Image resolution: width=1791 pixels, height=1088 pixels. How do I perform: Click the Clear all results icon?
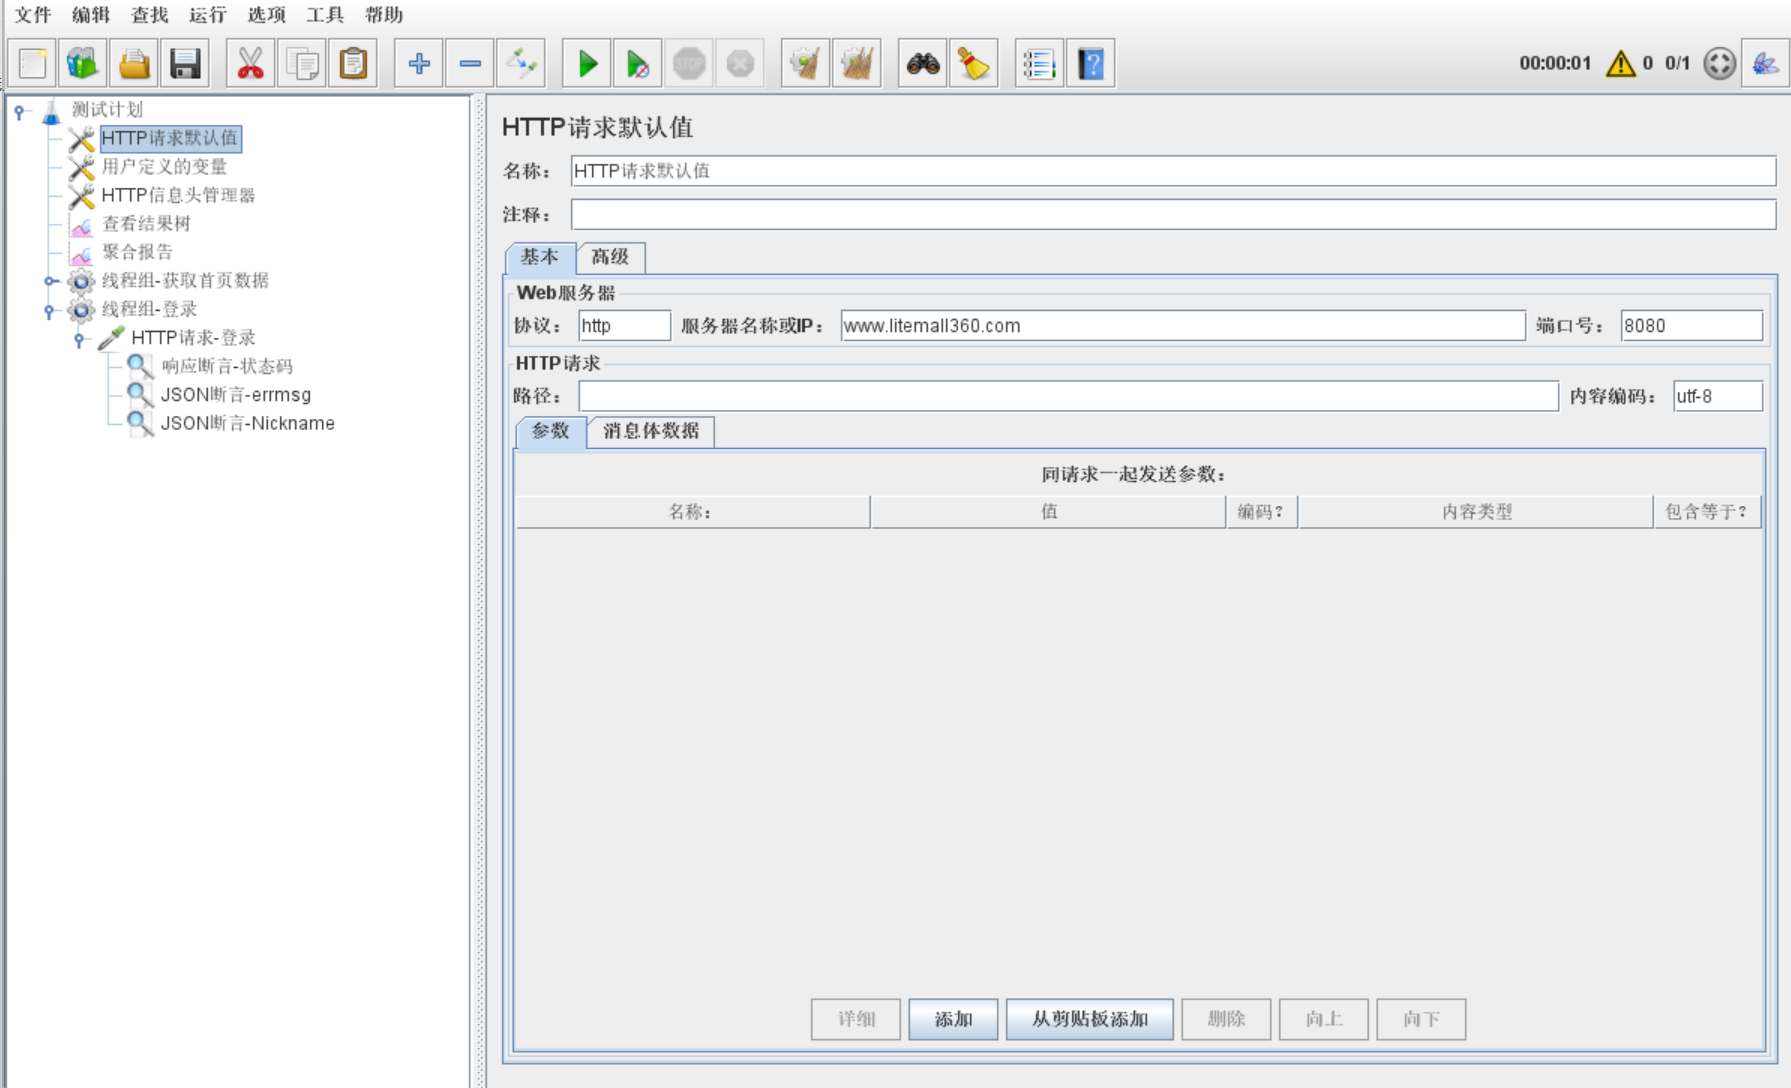pyautogui.click(x=857, y=64)
